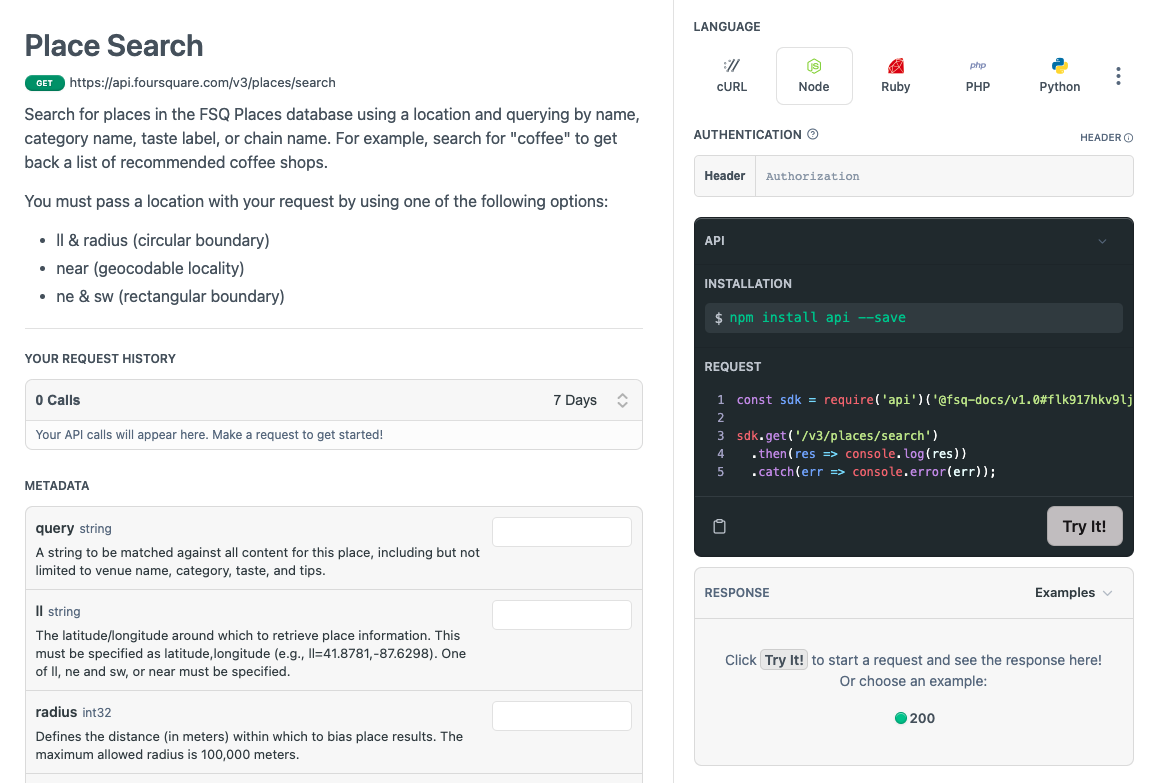
Task: Click the query parameter input box
Action: [x=562, y=532]
